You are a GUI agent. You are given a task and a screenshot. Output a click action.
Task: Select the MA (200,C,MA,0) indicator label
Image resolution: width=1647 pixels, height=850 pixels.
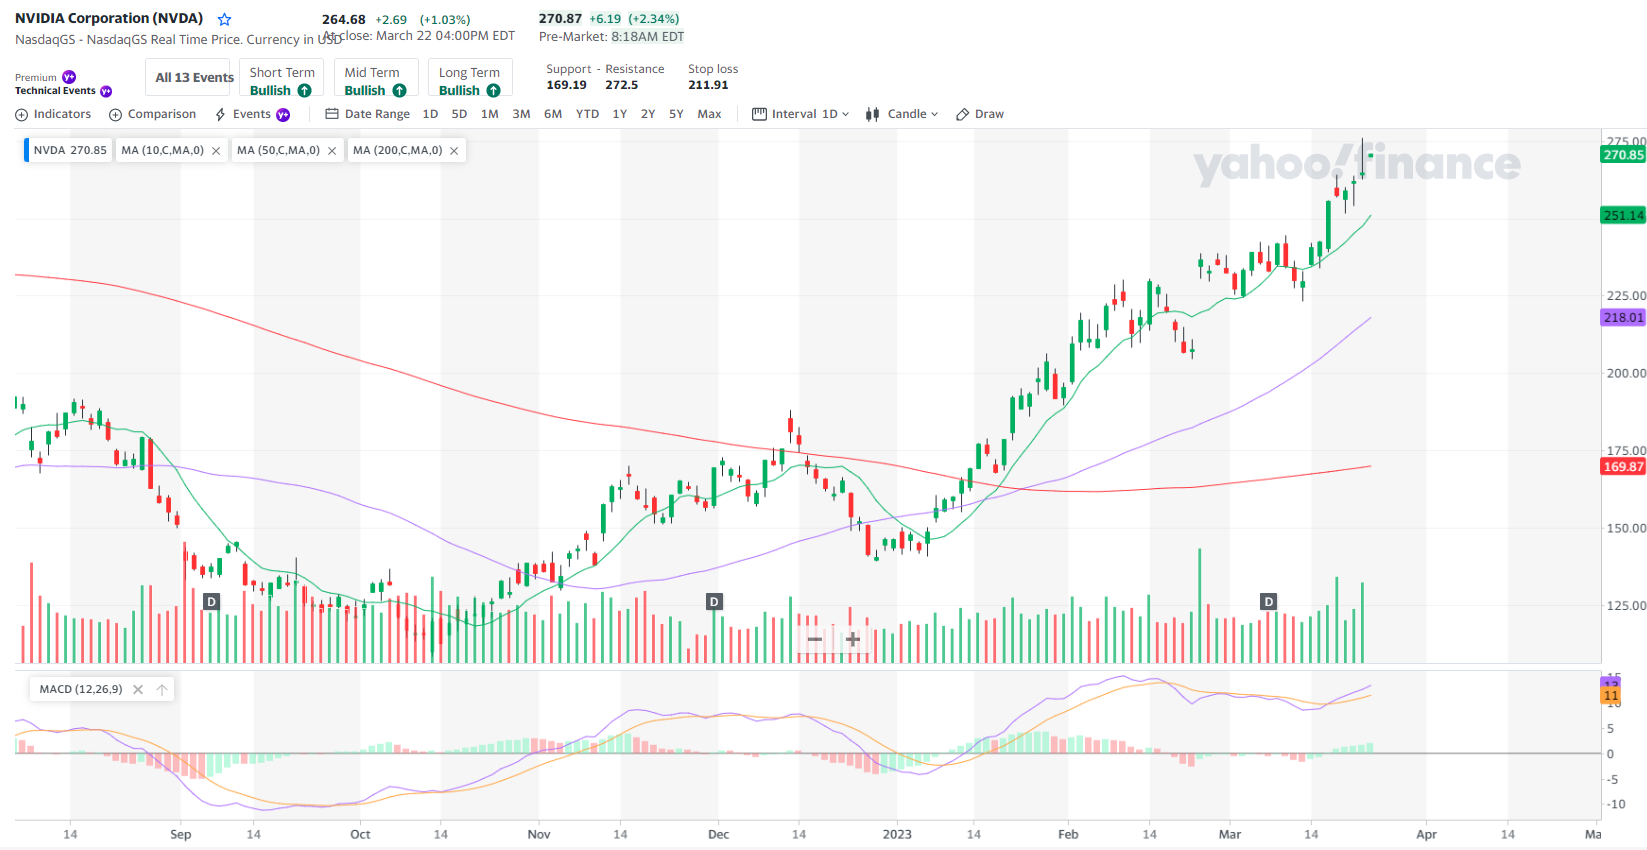click(x=397, y=150)
